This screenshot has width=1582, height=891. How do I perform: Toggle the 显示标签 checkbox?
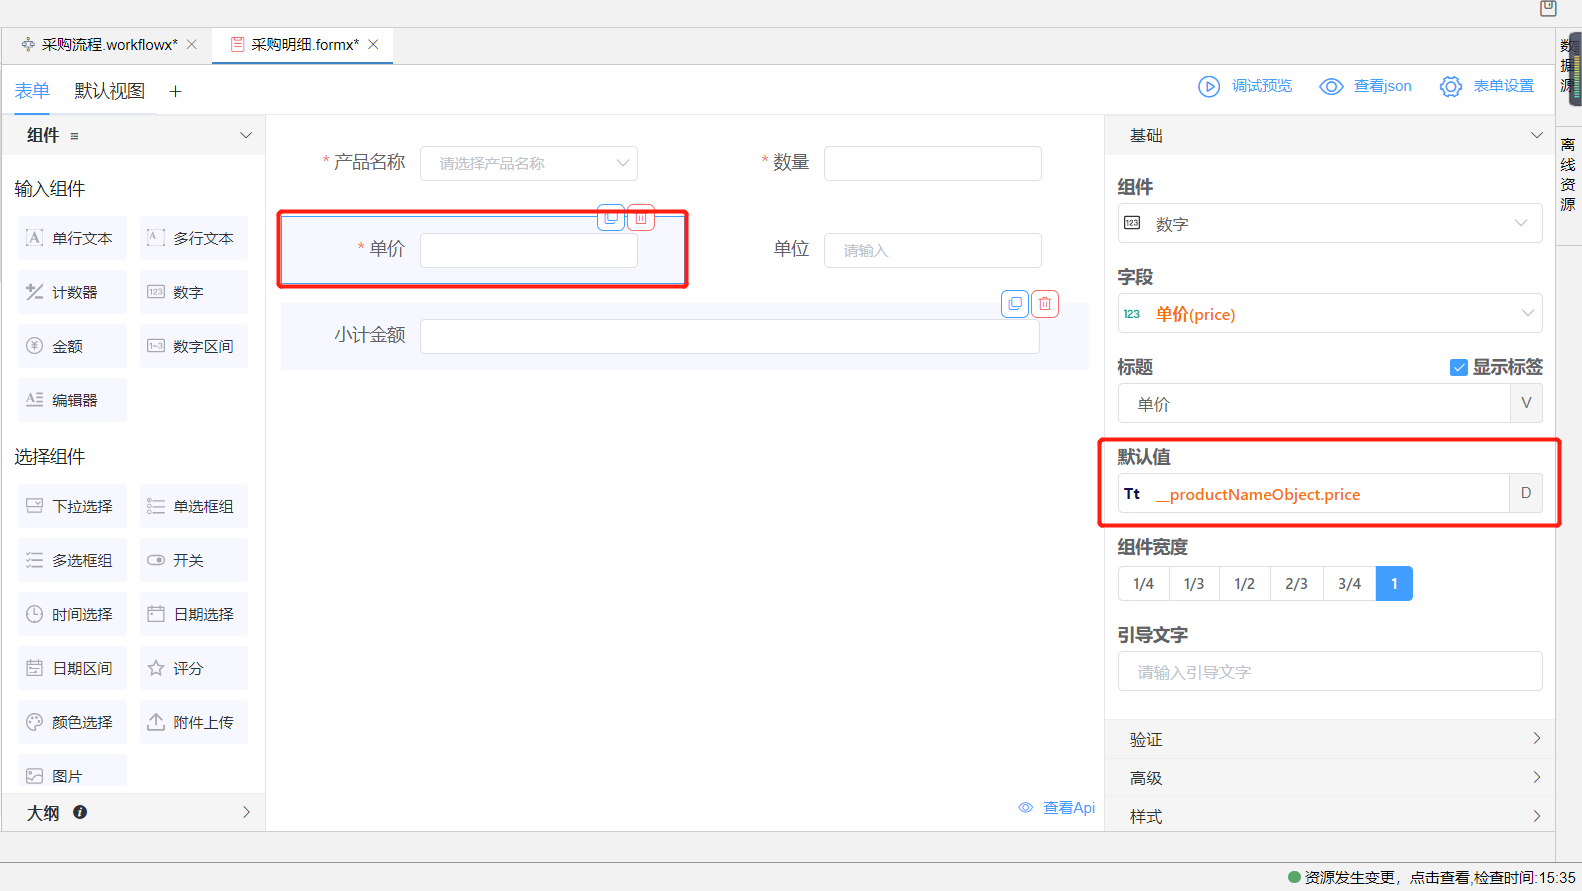pos(1458,367)
